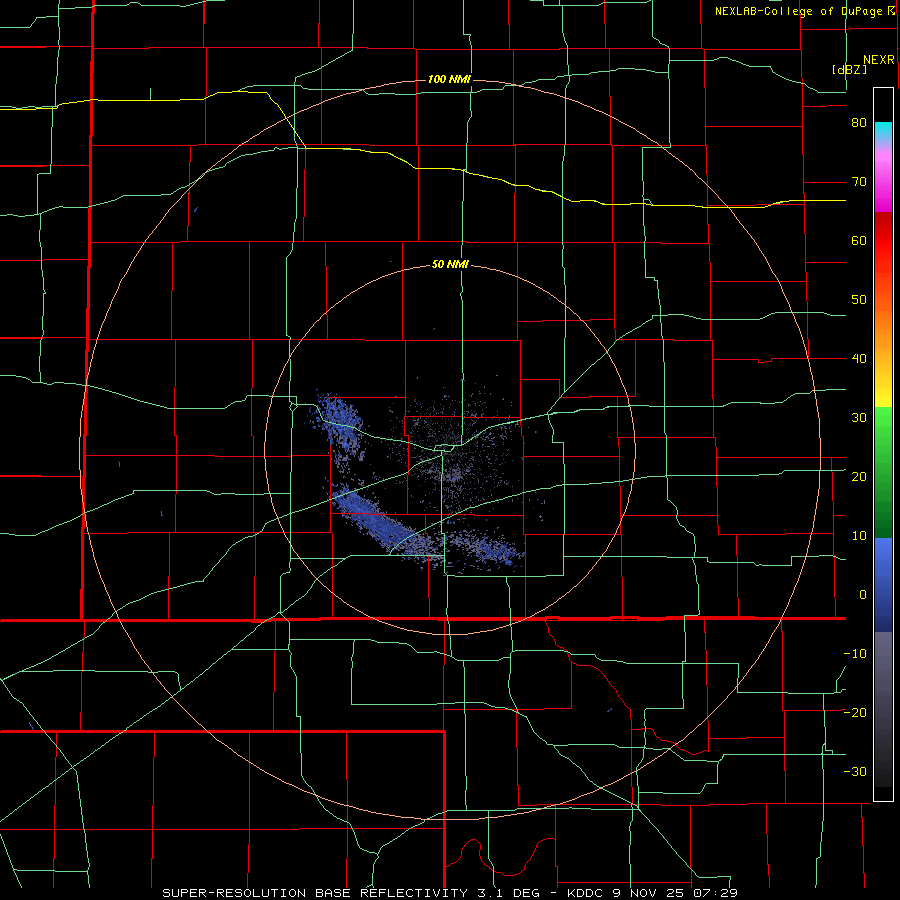Image resolution: width=900 pixels, height=900 pixels.
Task: Click the "50 NMI" range ring label
Action: pyautogui.click(x=451, y=265)
